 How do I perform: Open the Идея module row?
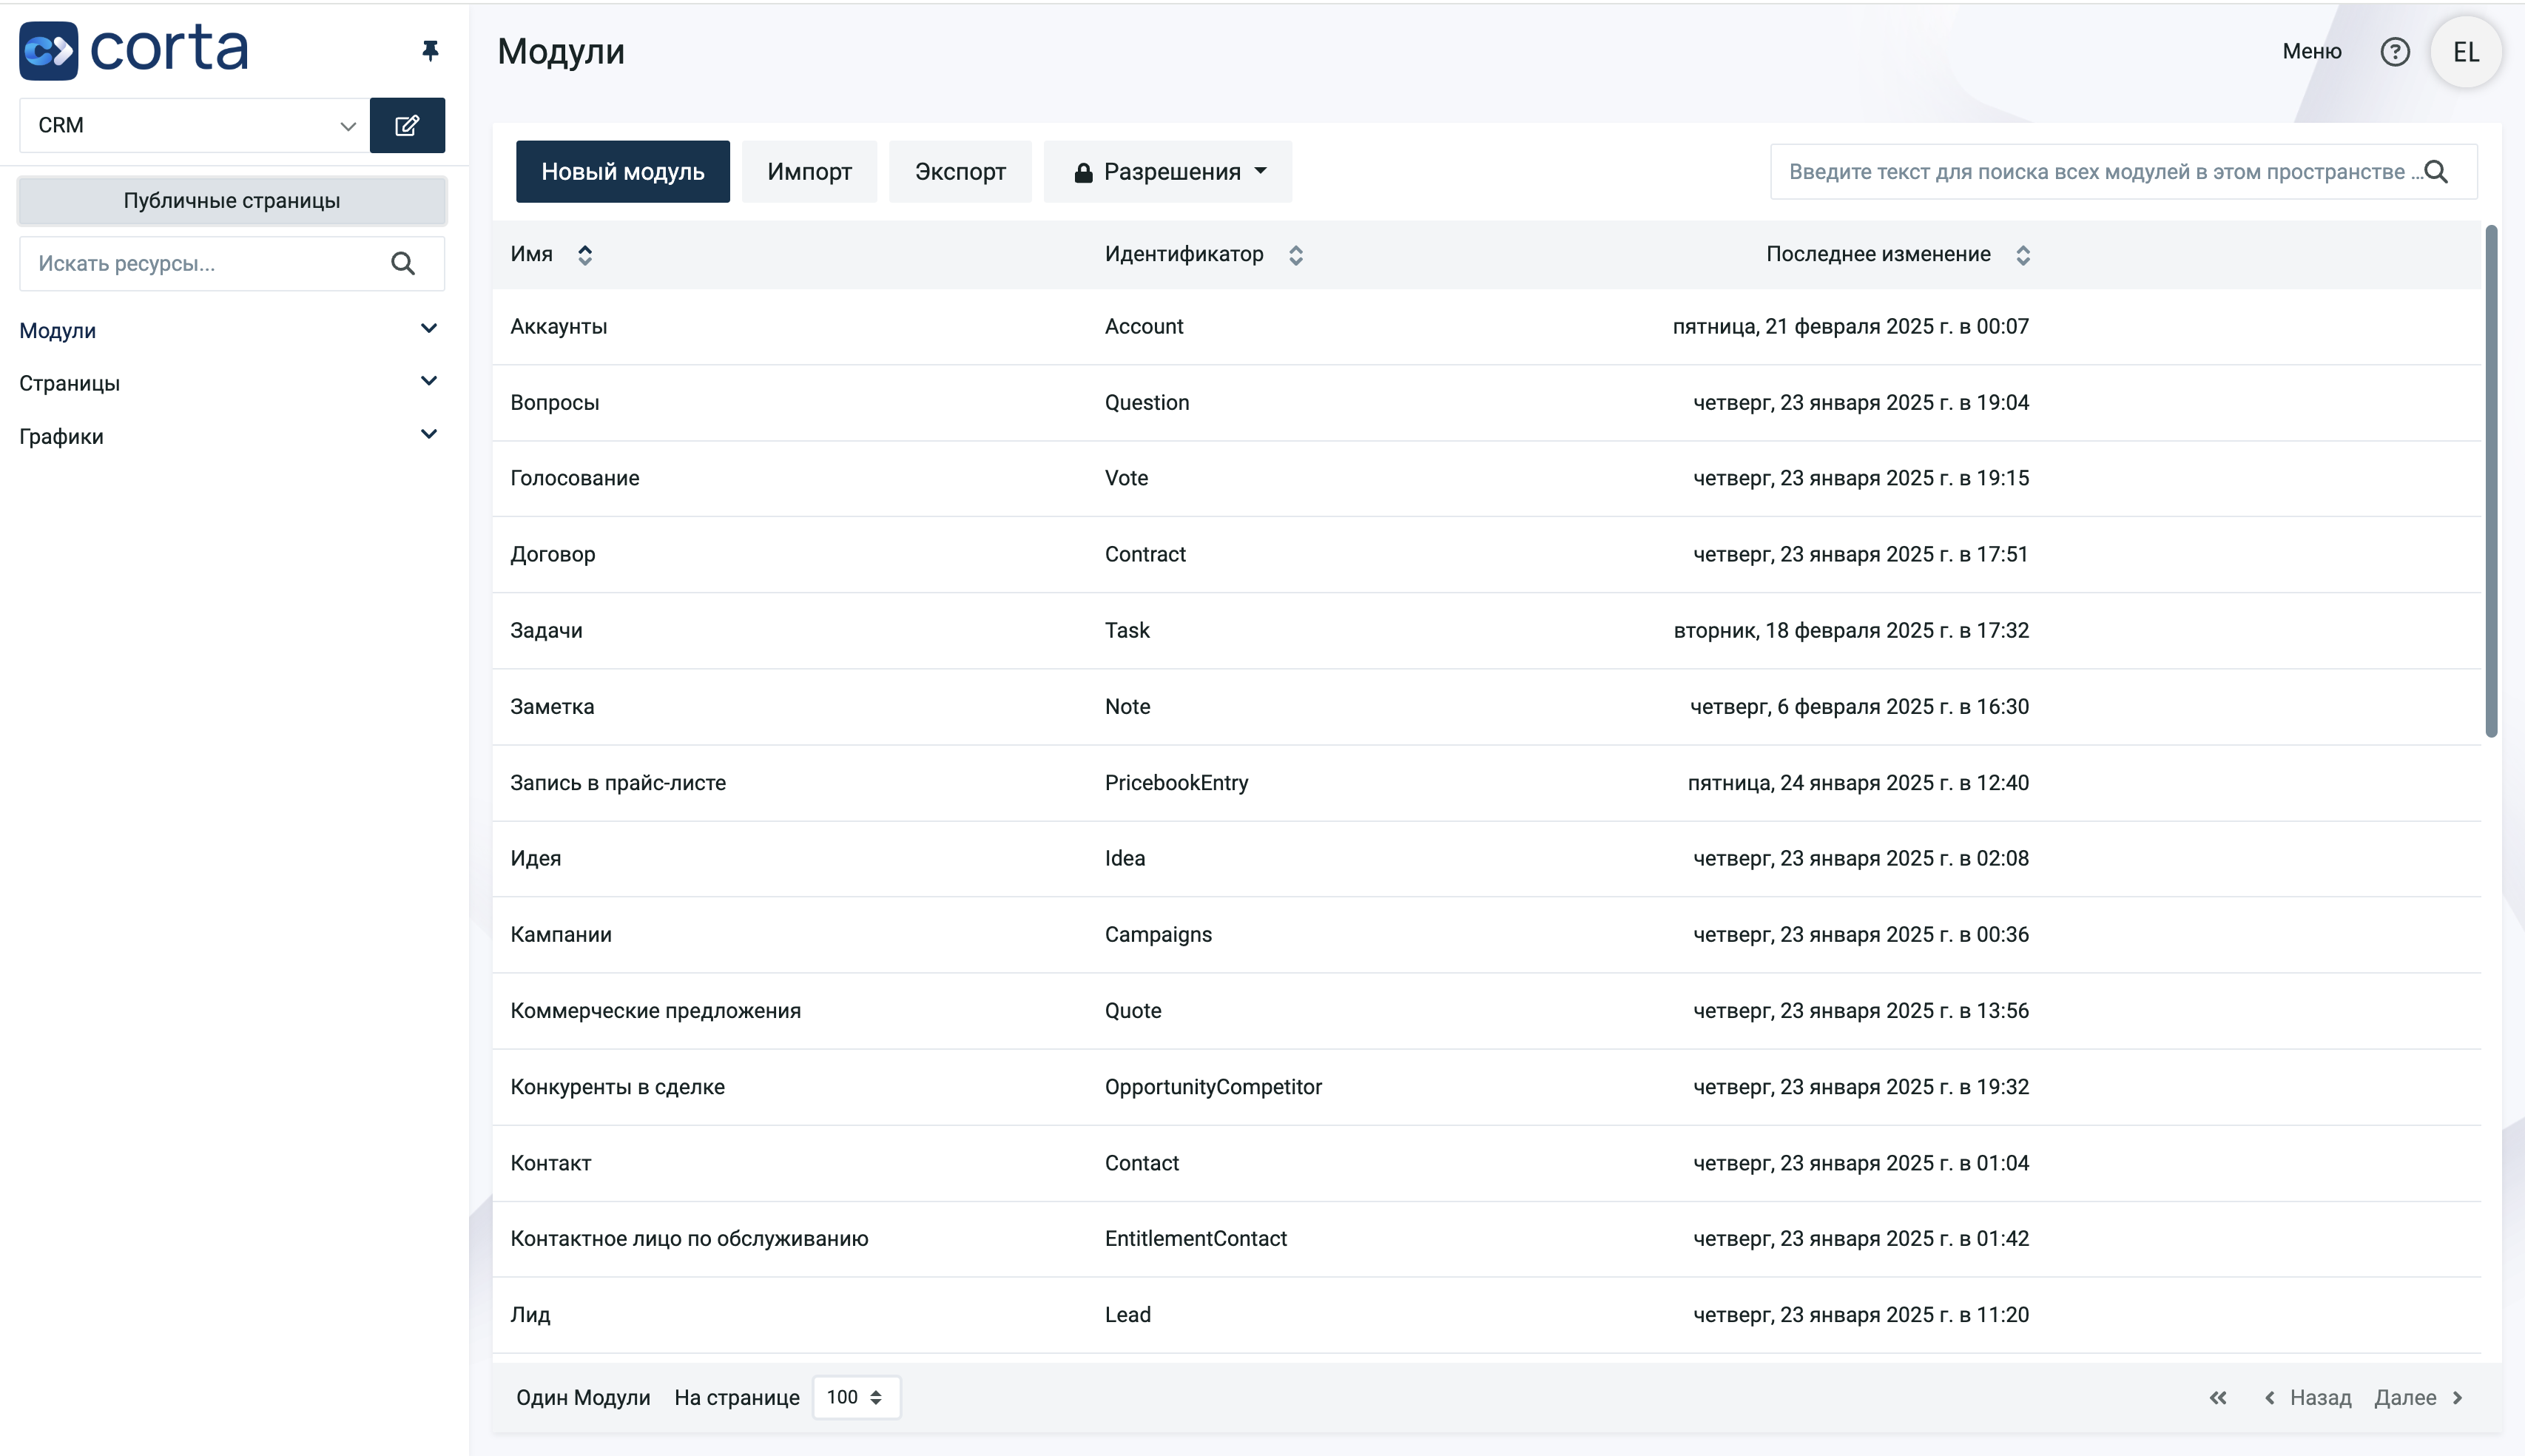tap(1486, 859)
